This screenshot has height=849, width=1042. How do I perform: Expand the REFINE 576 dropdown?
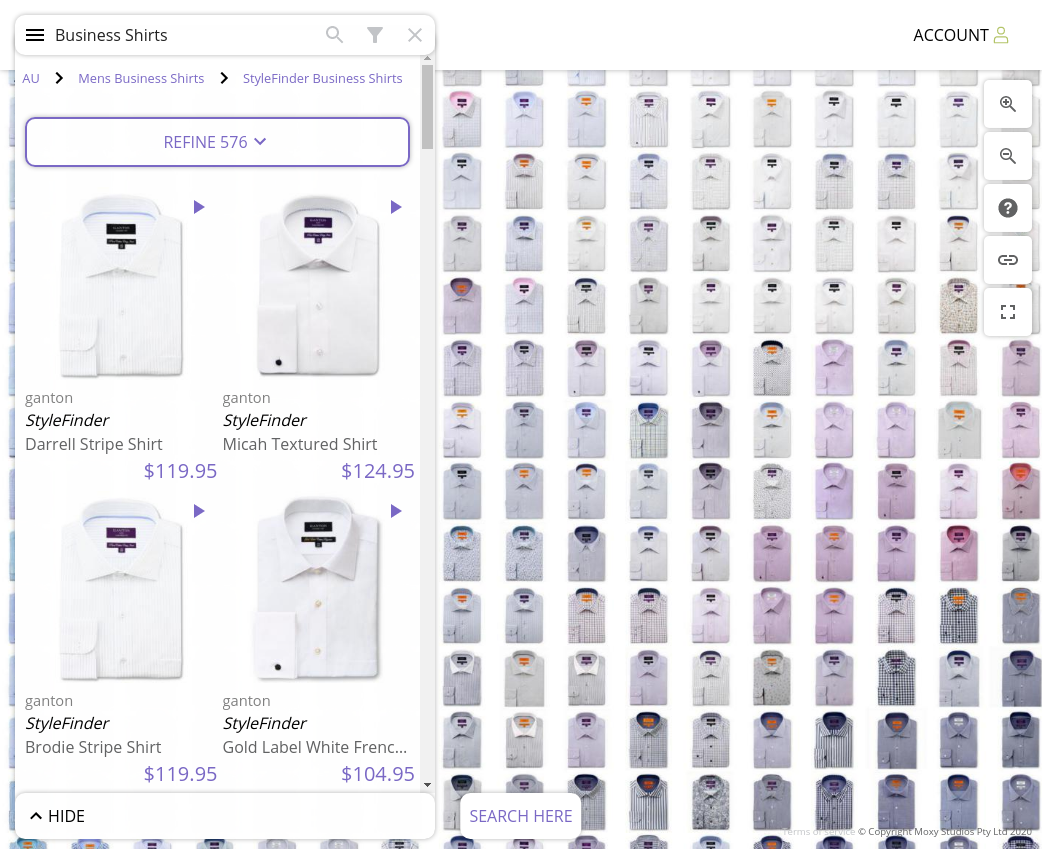(217, 142)
